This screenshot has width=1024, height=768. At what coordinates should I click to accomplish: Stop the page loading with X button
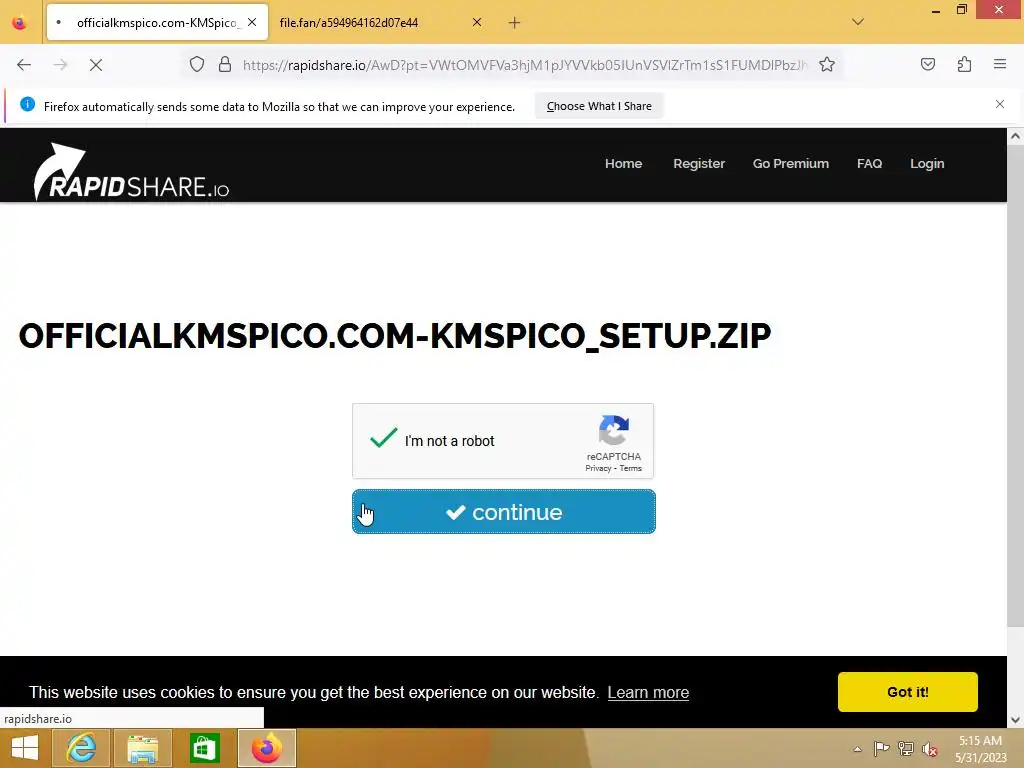[96, 65]
